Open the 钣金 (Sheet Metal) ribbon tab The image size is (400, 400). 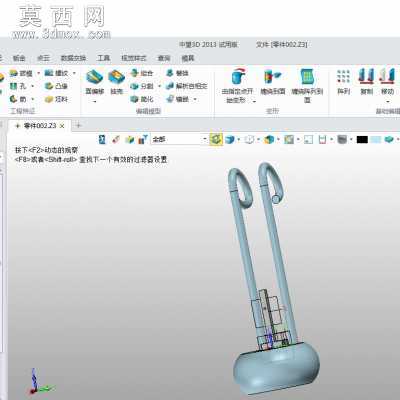click(x=19, y=58)
